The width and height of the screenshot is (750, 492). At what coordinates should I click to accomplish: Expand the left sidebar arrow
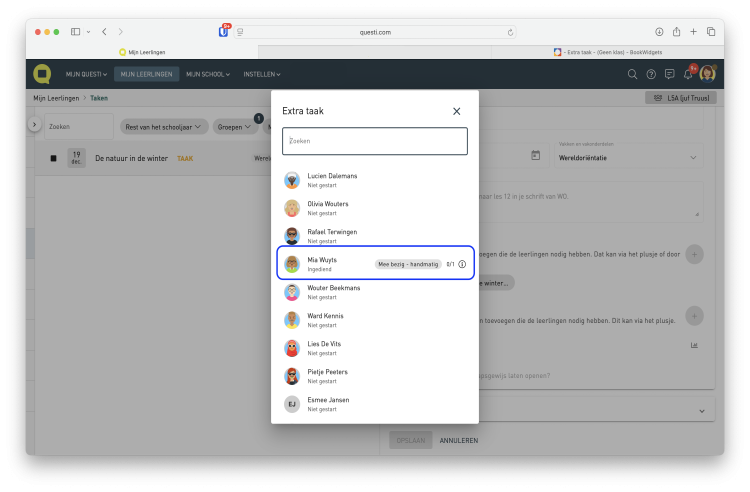(x=34, y=125)
